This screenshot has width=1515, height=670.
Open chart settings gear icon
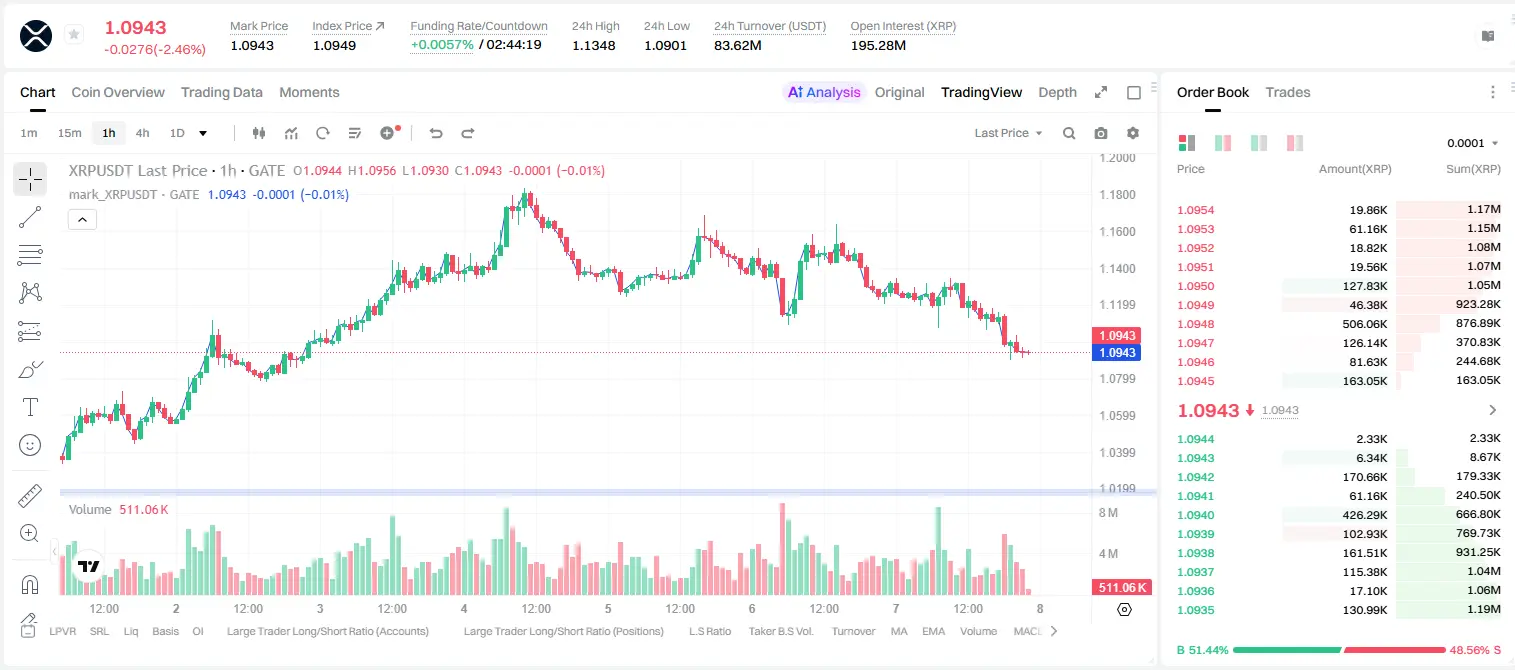pos(1133,133)
